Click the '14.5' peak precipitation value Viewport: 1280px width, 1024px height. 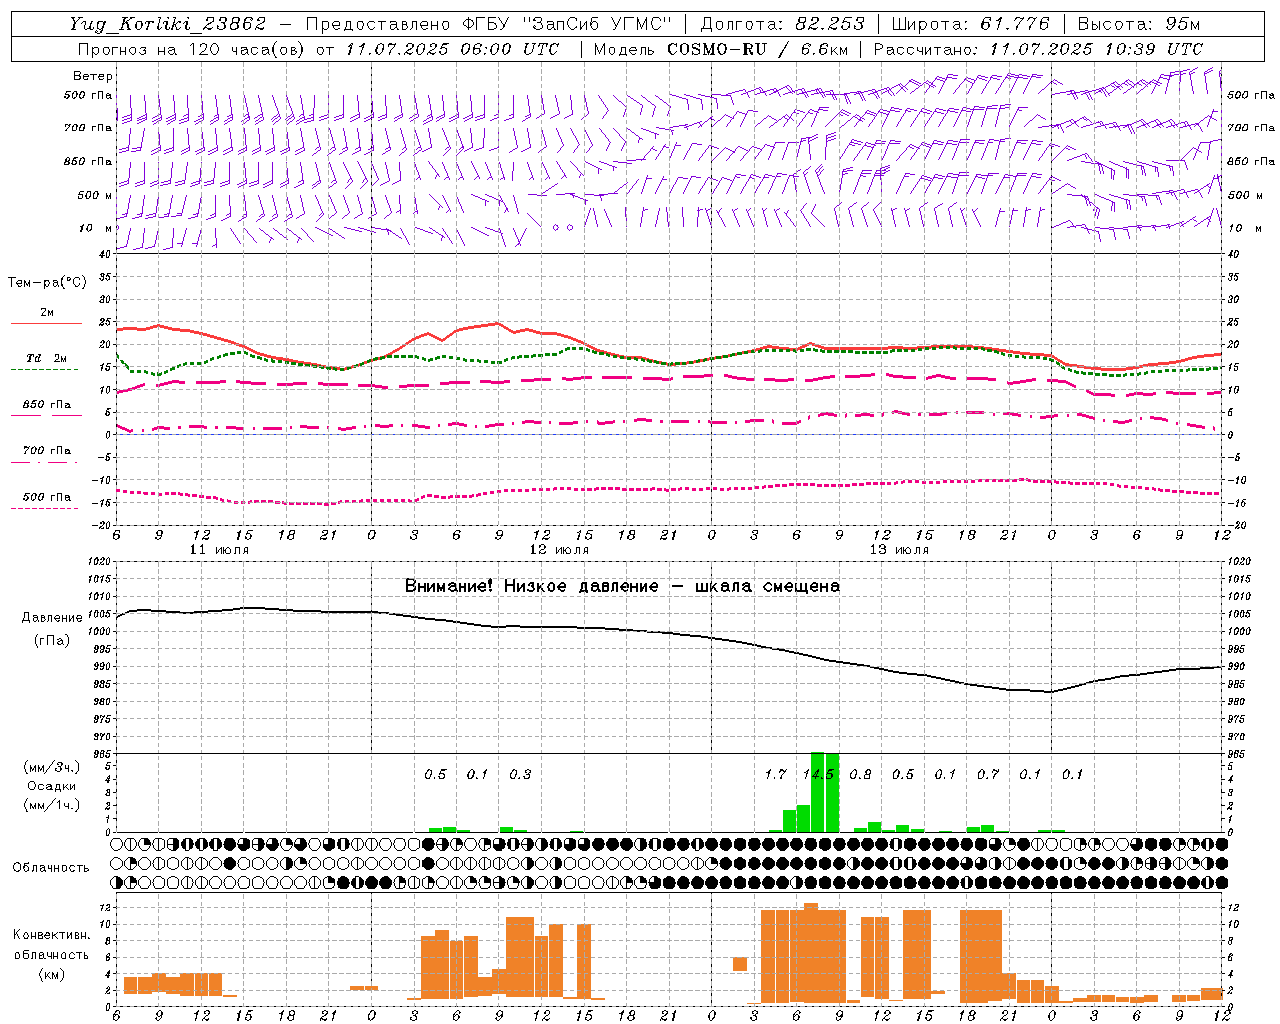coord(818,775)
